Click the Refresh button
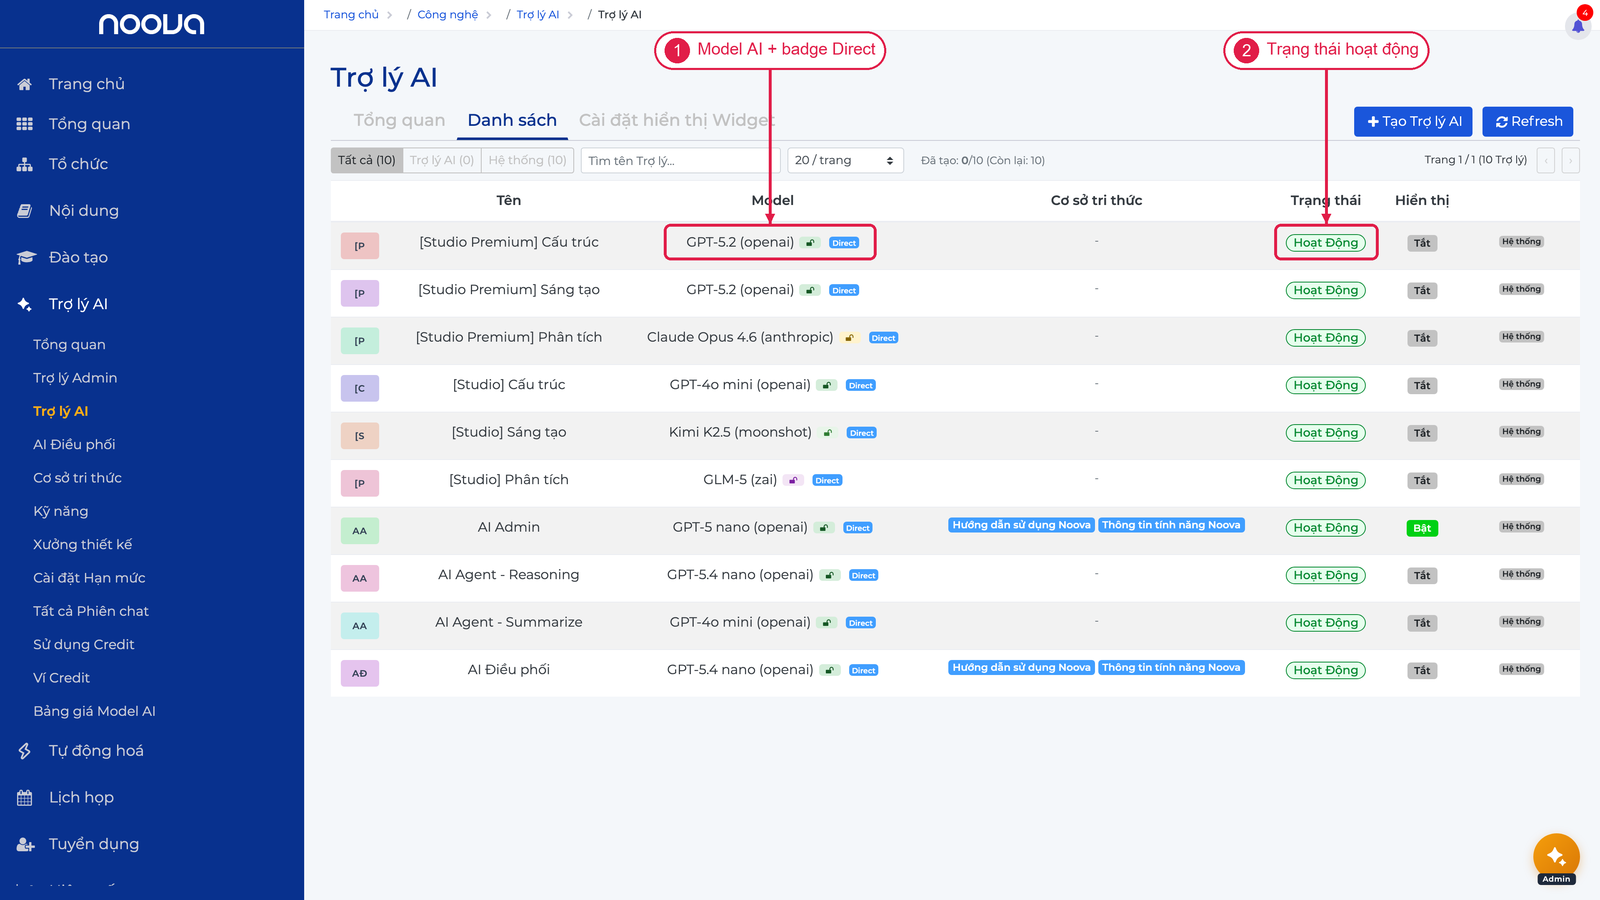Screen dimensions: 1600x900 [1528, 121]
